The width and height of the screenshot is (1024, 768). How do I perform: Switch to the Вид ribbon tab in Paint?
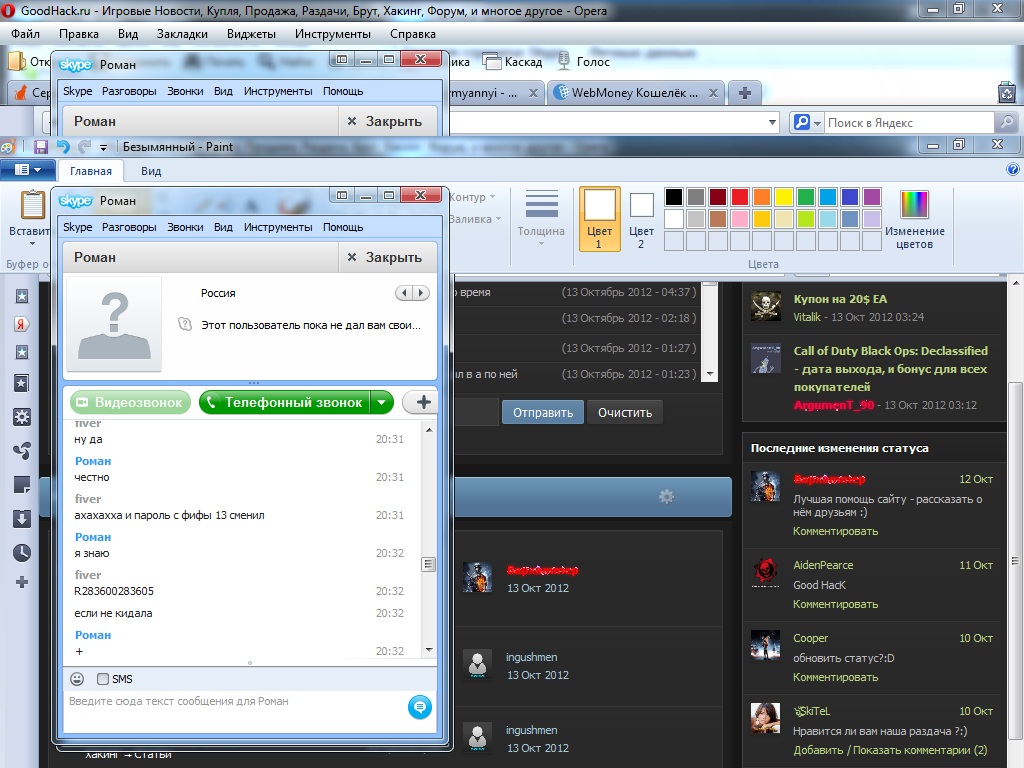tap(151, 171)
